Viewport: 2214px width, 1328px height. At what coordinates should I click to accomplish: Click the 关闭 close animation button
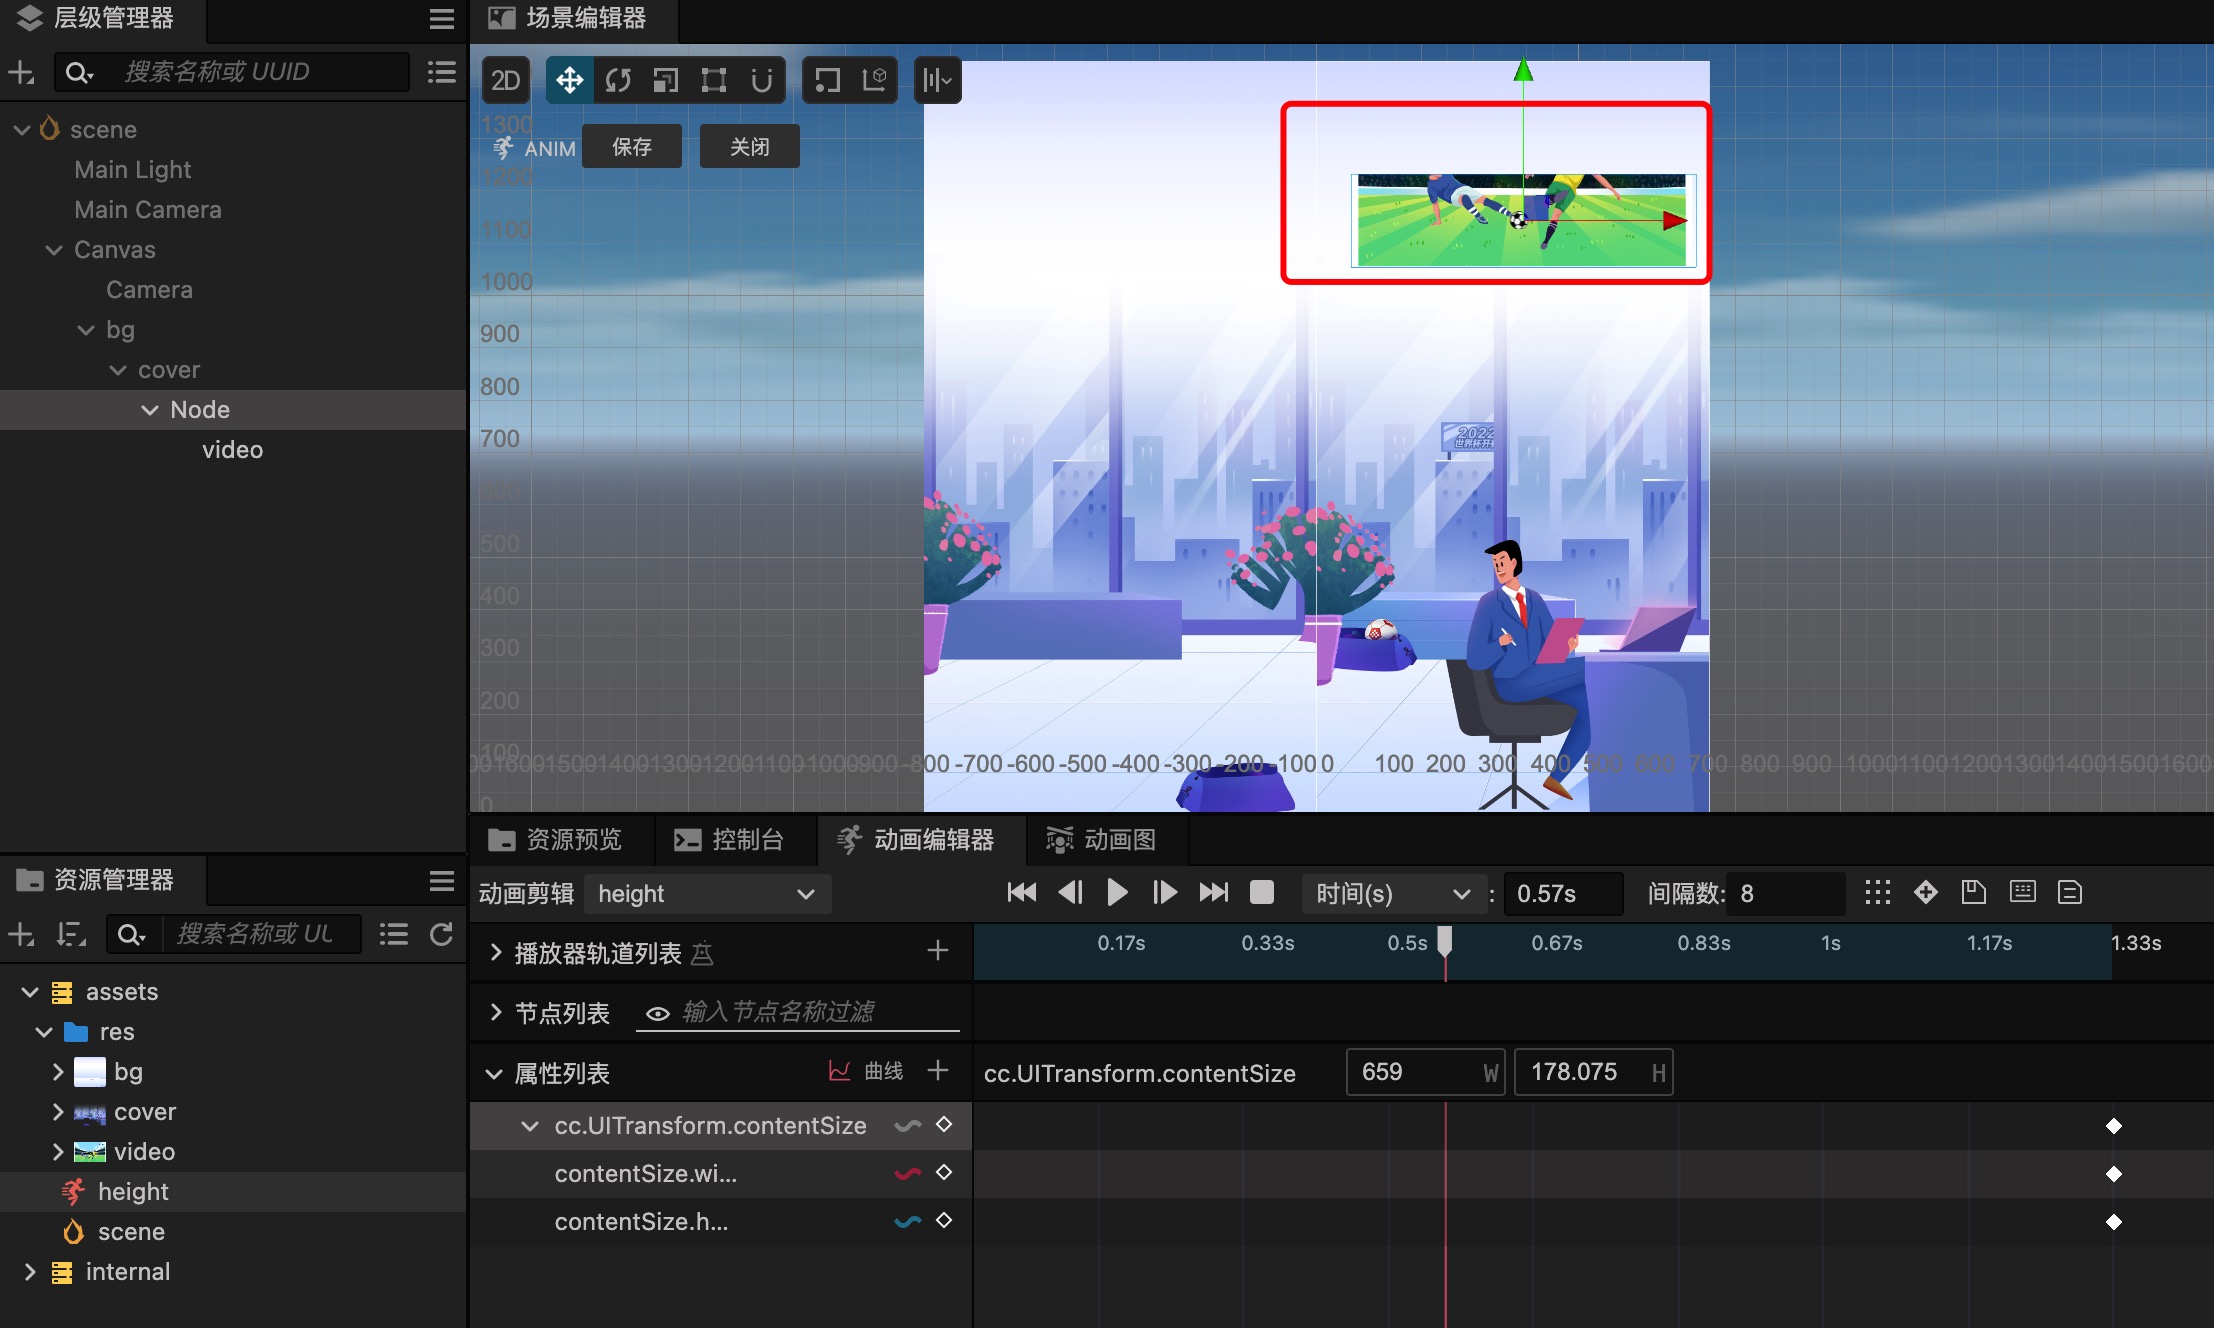[749, 147]
